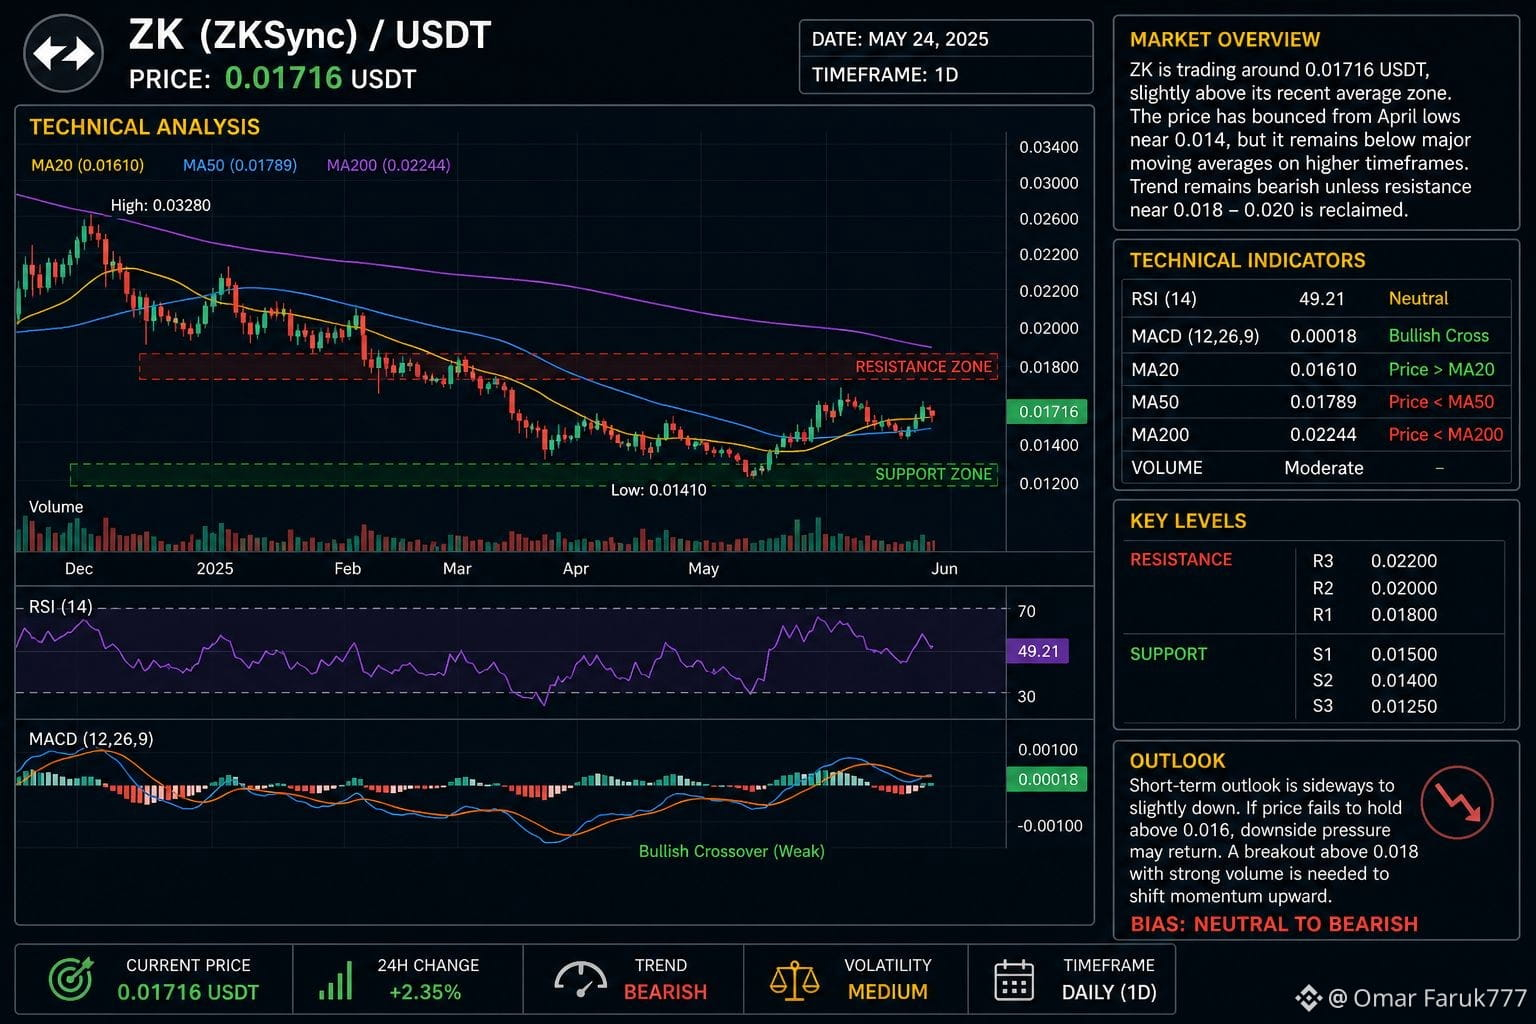The height and width of the screenshot is (1024, 1536).
Task: Click the "Price < MA50" signal
Action: point(1442,402)
